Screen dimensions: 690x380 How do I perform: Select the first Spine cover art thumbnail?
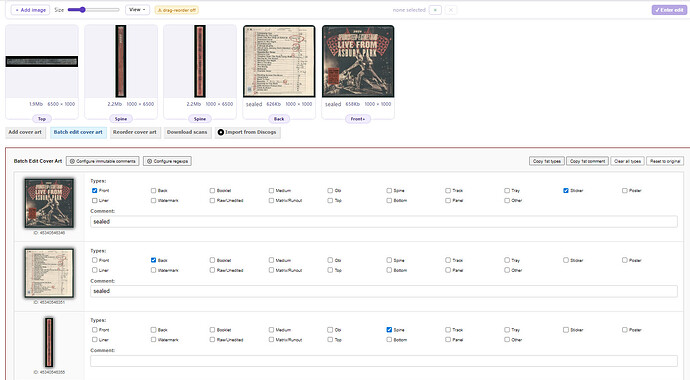coord(121,62)
